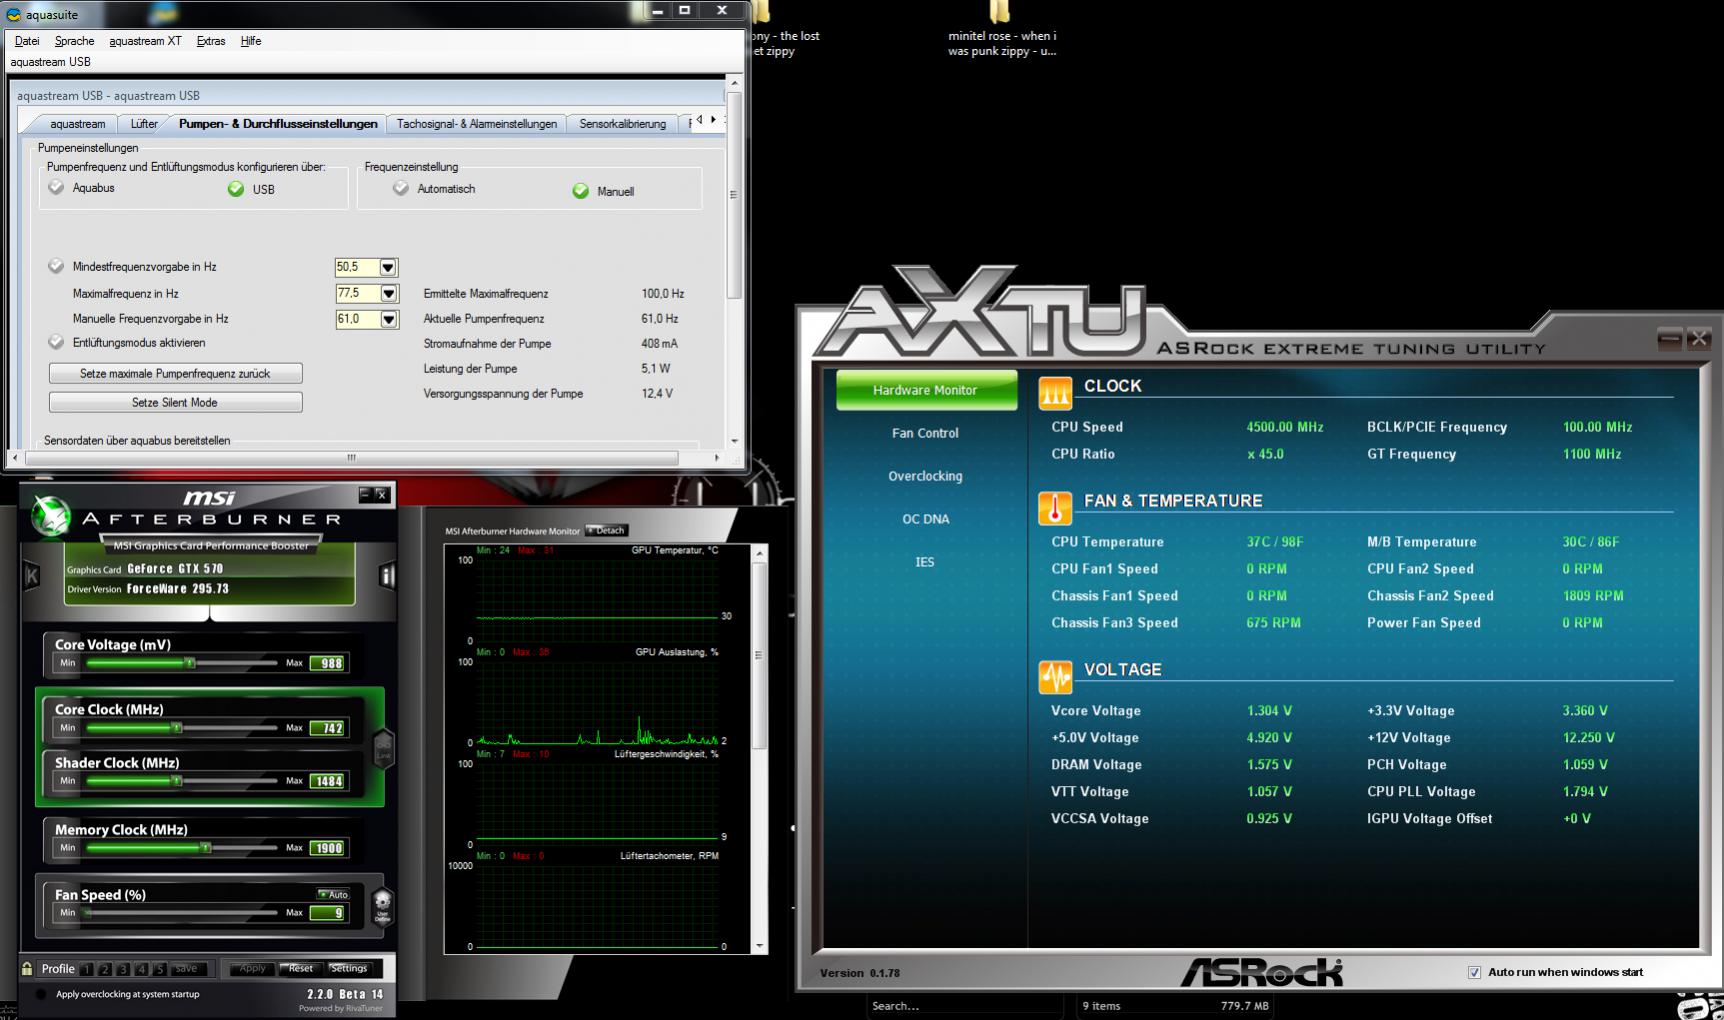1724x1020 pixels.
Task: Open the Hilfe menu
Action: coord(251,41)
